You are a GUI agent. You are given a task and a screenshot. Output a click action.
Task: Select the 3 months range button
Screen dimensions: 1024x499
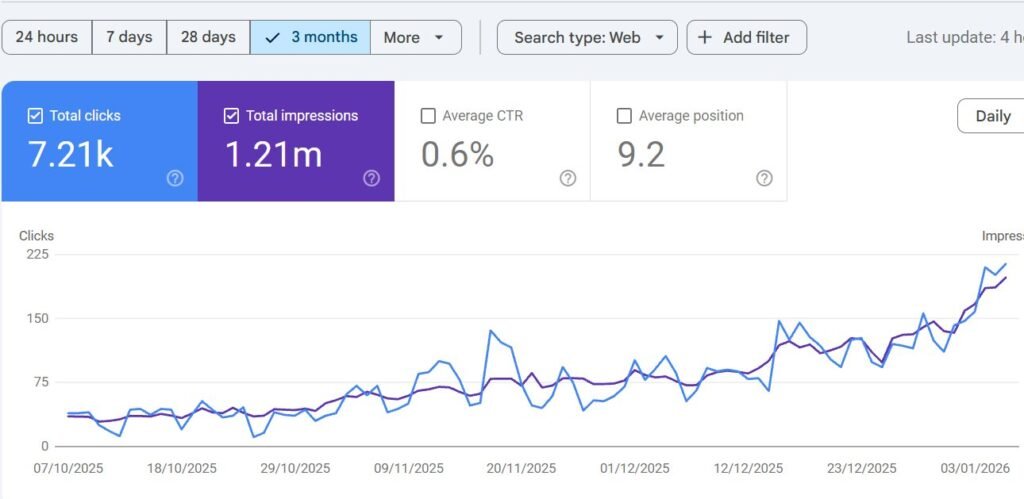click(310, 37)
